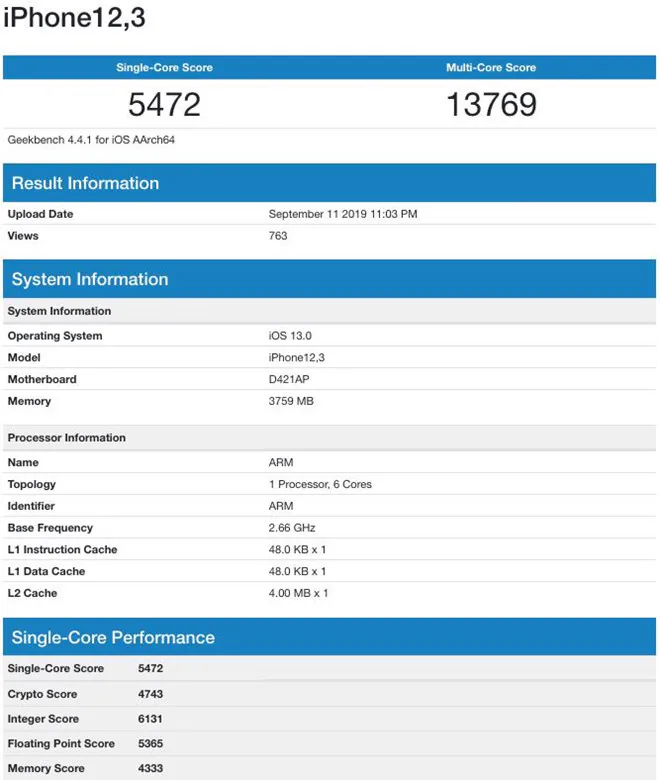Click the ARM value in the Name row

(x=281, y=463)
